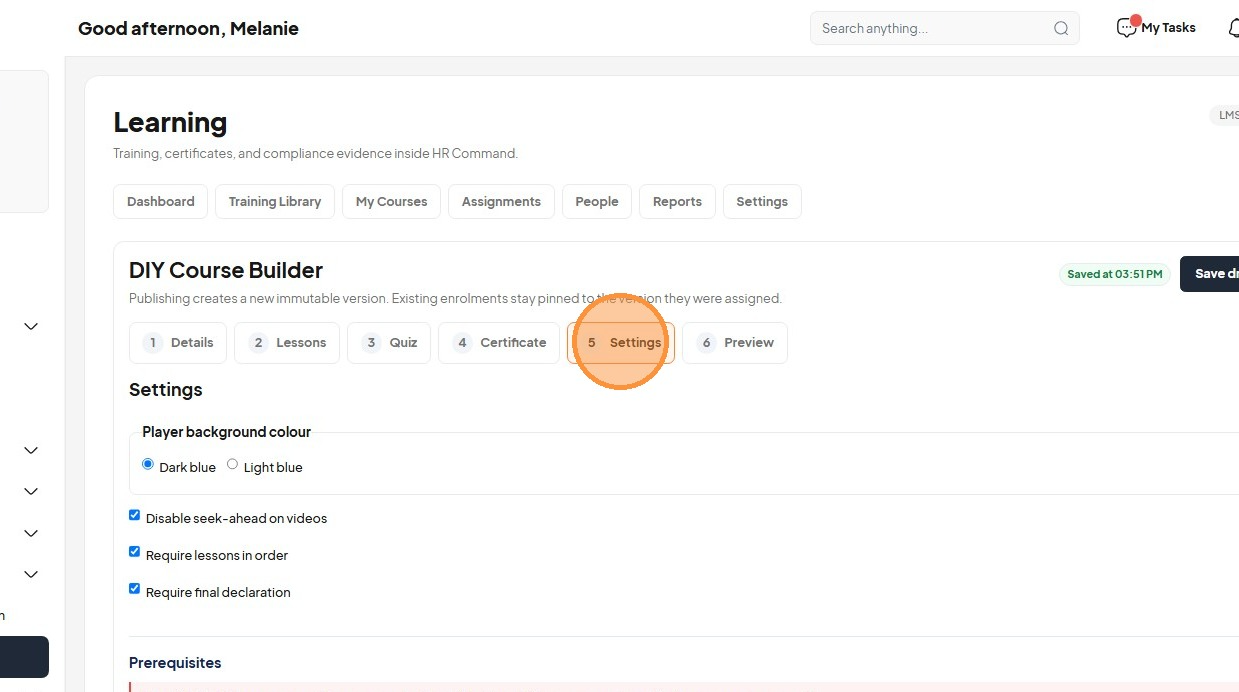
Task: Choose Light blue player background
Action: pos(233,464)
